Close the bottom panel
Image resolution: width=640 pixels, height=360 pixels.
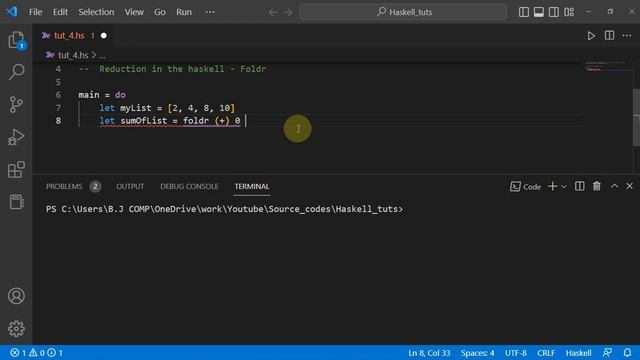[629, 187]
